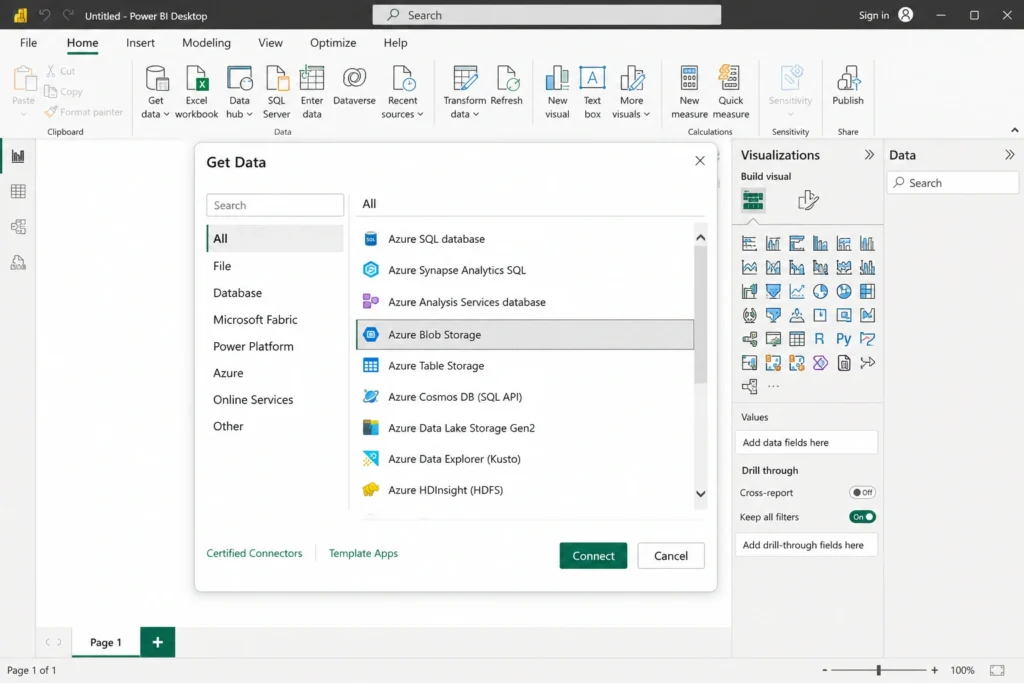Image resolution: width=1024 pixels, height=683 pixels.
Task: Expand Data hub dropdown
Action: click(249, 114)
